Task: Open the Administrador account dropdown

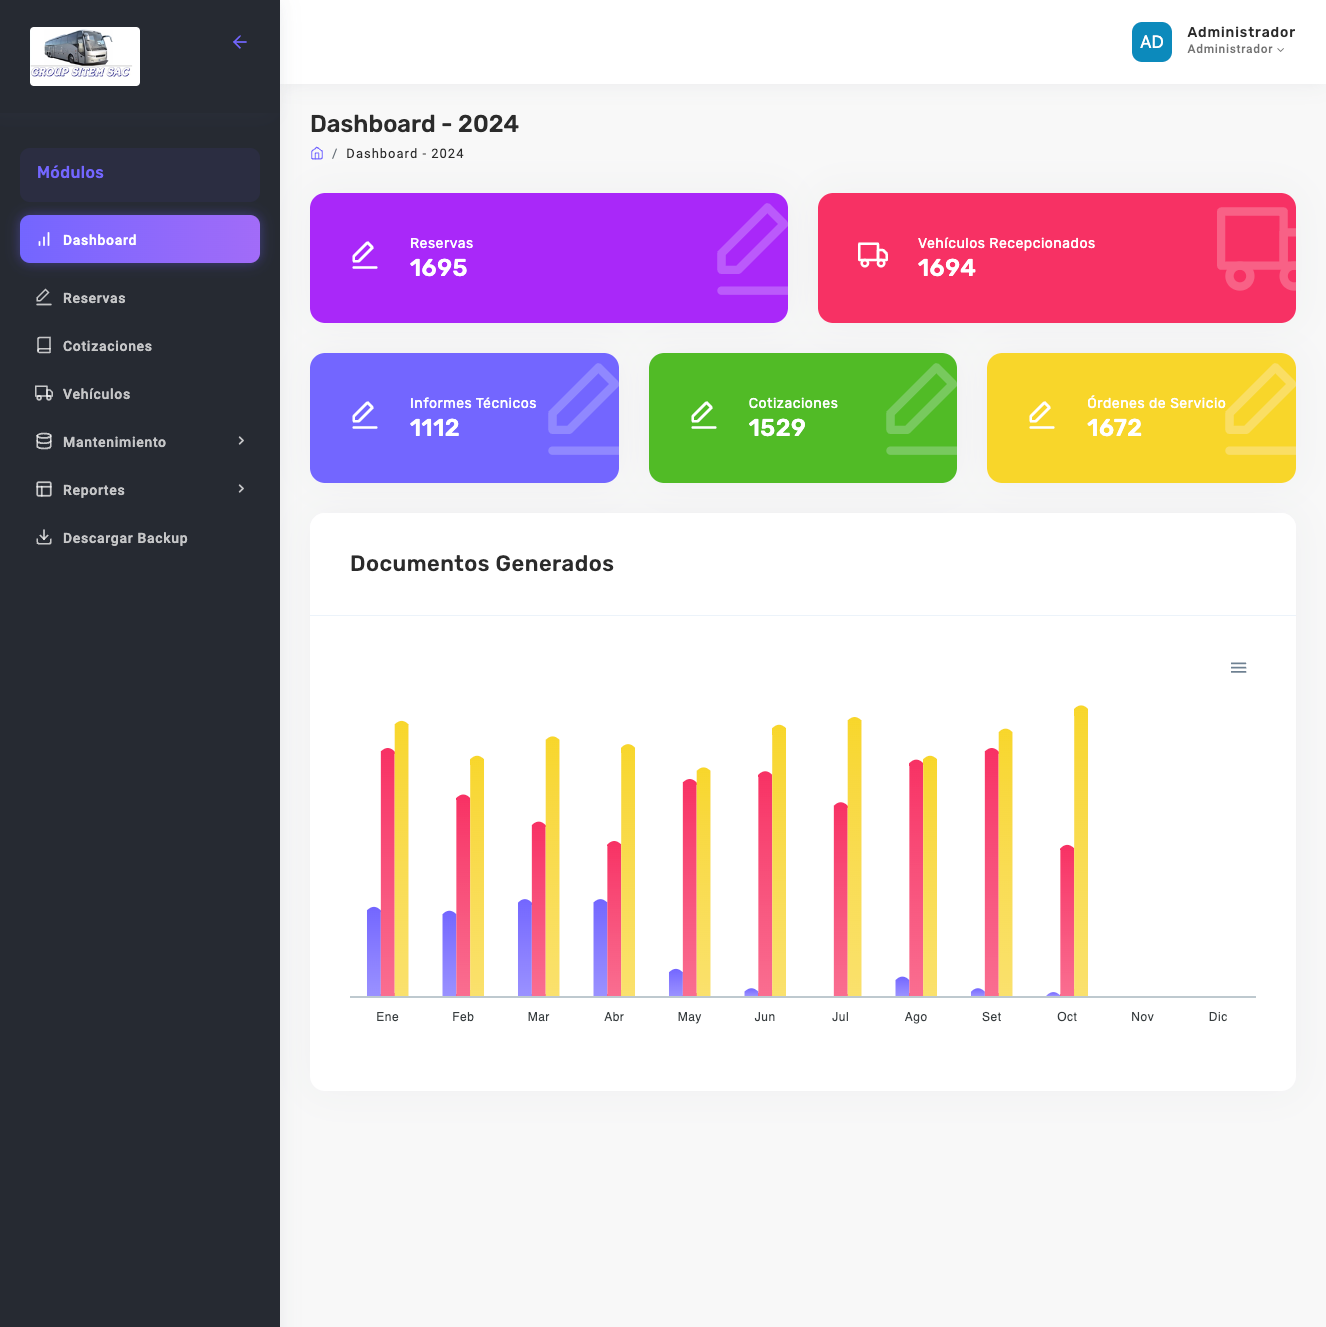Action: pos(1240,40)
